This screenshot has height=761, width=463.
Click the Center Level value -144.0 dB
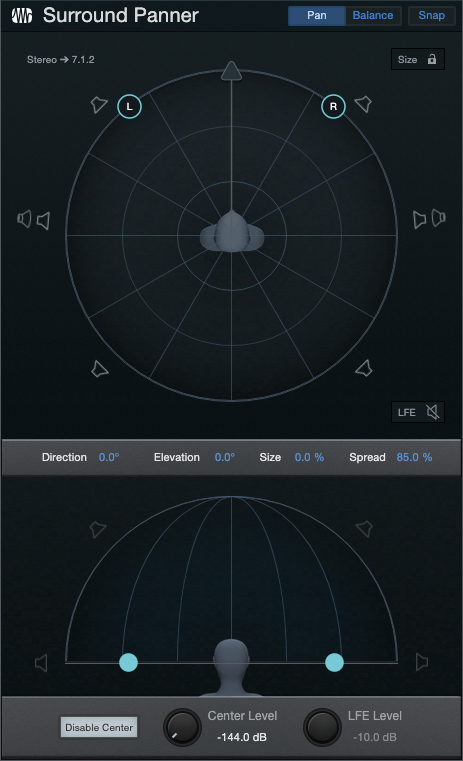pos(242,737)
